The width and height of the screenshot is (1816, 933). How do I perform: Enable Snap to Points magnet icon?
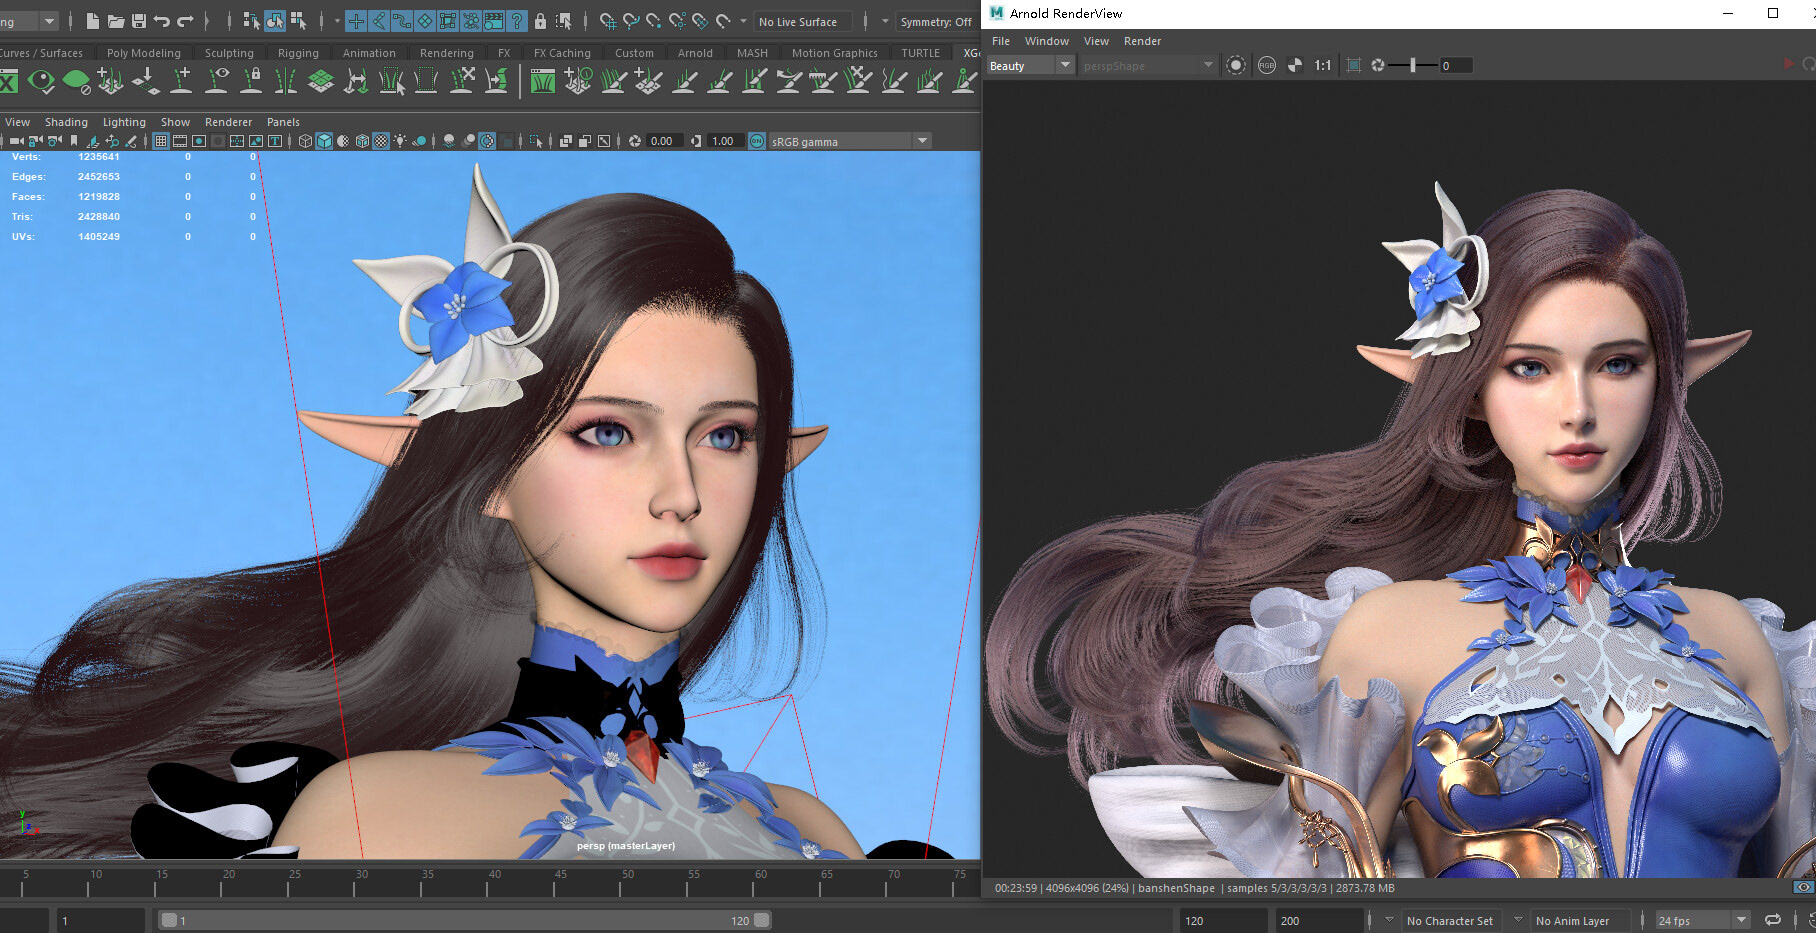click(x=654, y=21)
